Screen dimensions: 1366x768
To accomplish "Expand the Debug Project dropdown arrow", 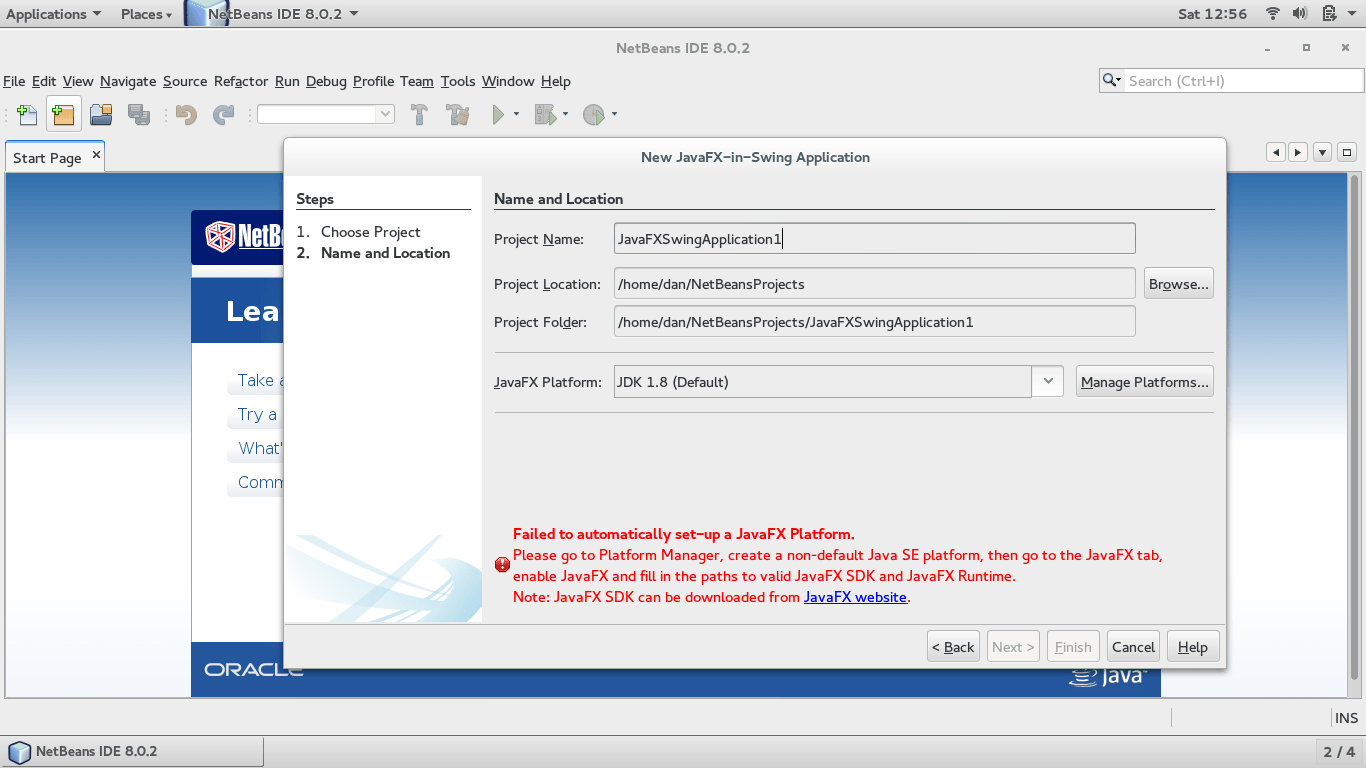I will (565, 114).
